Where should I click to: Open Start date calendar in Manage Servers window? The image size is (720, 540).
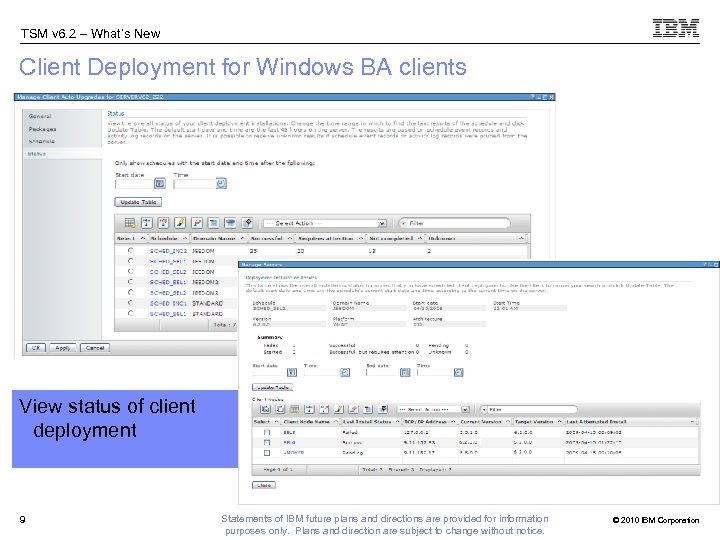[x=292, y=372]
